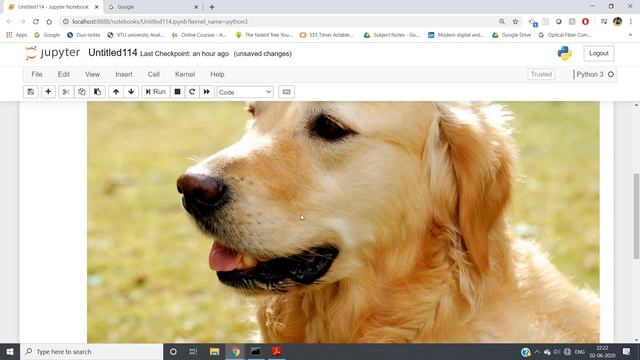Screen dimensions: 640x360
Task: Paste cells below icon
Action: click(98, 92)
